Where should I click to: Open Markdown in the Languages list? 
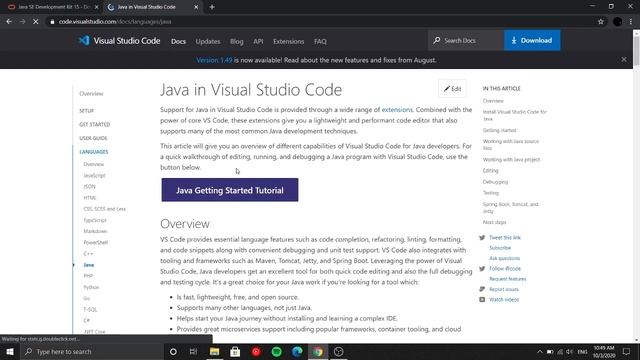click(96, 231)
